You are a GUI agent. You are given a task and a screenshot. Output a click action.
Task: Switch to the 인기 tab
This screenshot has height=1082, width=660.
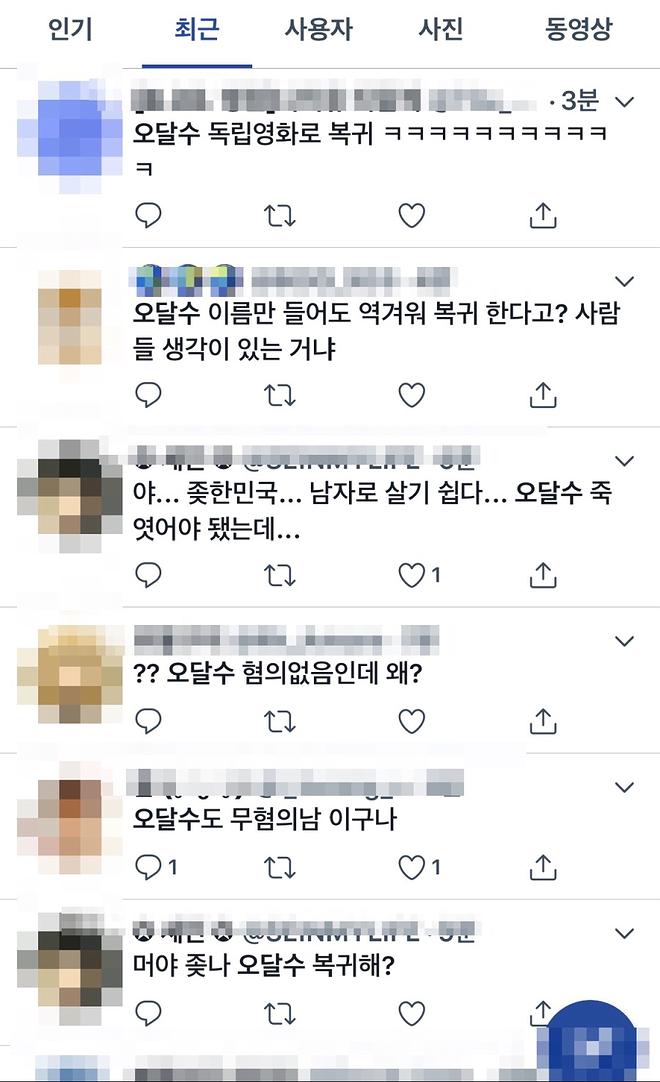pyautogui.click(x=70, y=30)
